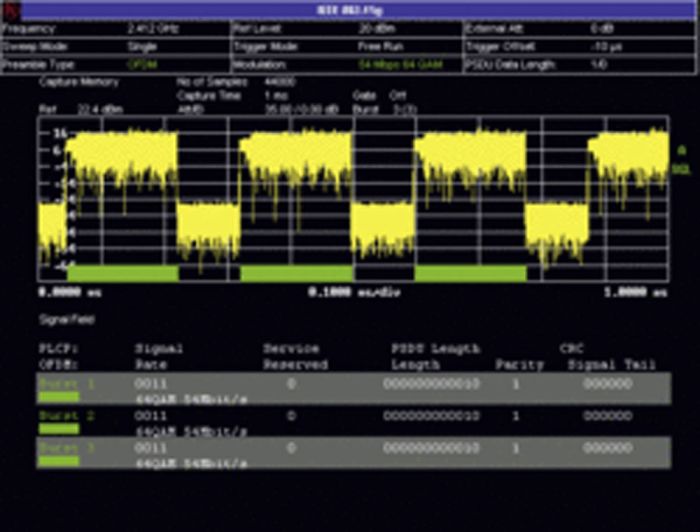
Task: Click the Signal Field heading
Action: click(67, 320)
